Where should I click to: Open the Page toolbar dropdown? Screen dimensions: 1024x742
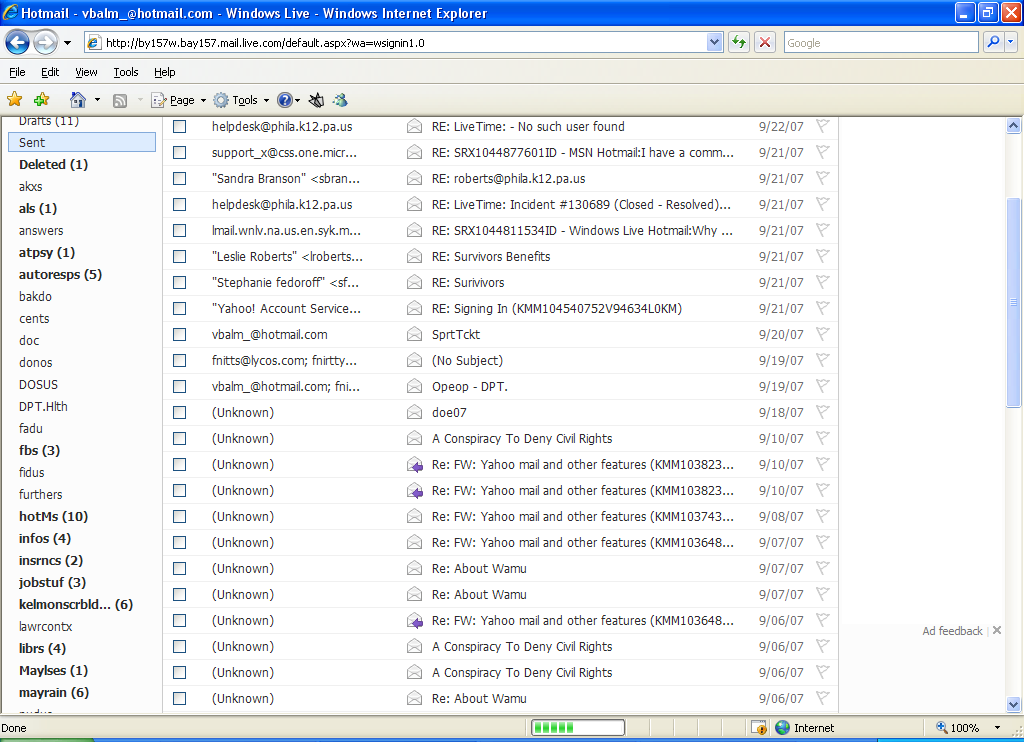click(203, 100)
